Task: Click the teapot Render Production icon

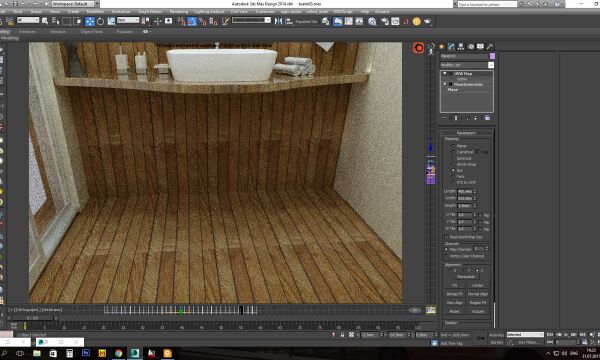Action: 427,21
